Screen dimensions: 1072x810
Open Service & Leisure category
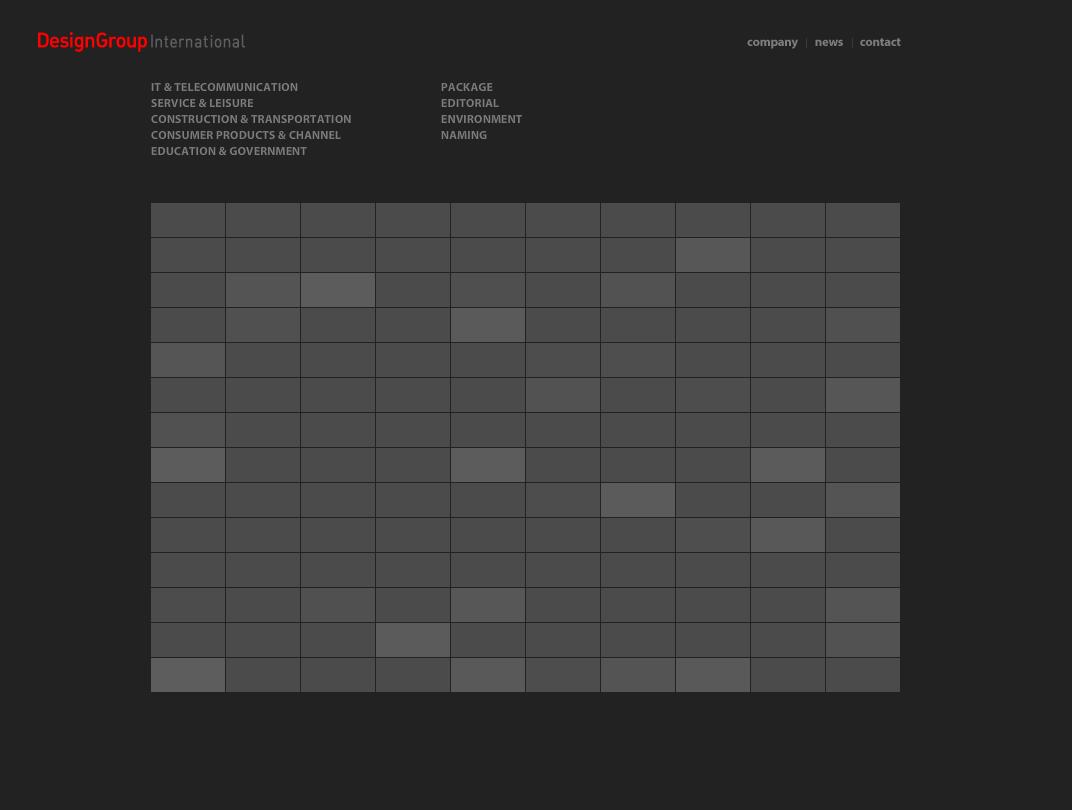[x=202, y=104]
